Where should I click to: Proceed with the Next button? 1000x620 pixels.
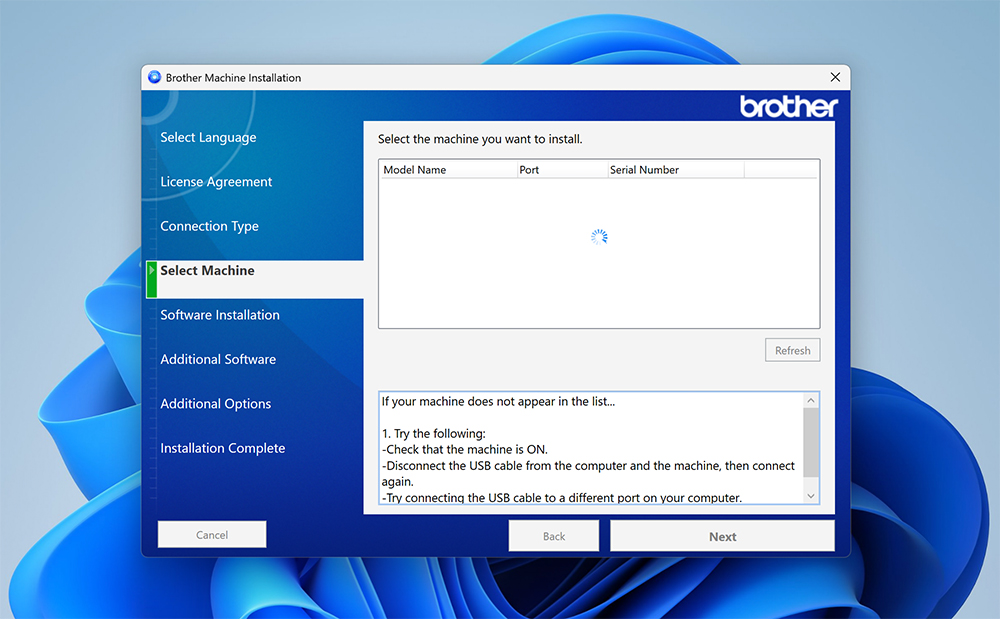(x=722, y=536)
